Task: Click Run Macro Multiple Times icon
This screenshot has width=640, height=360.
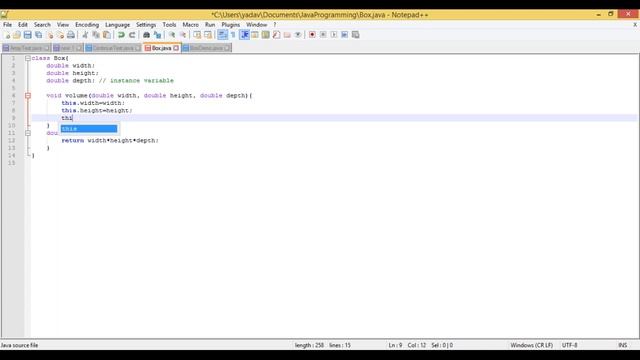Action: pos(344,35)
